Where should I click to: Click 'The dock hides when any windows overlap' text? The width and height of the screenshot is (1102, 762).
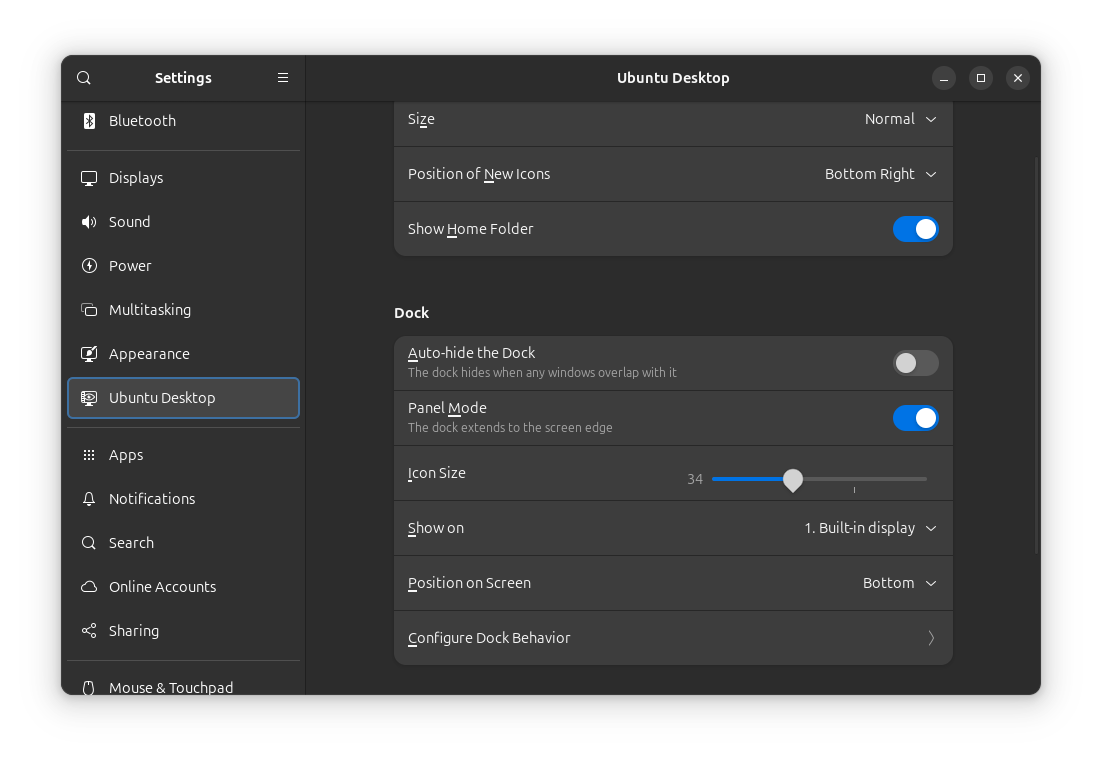point(543,373)
